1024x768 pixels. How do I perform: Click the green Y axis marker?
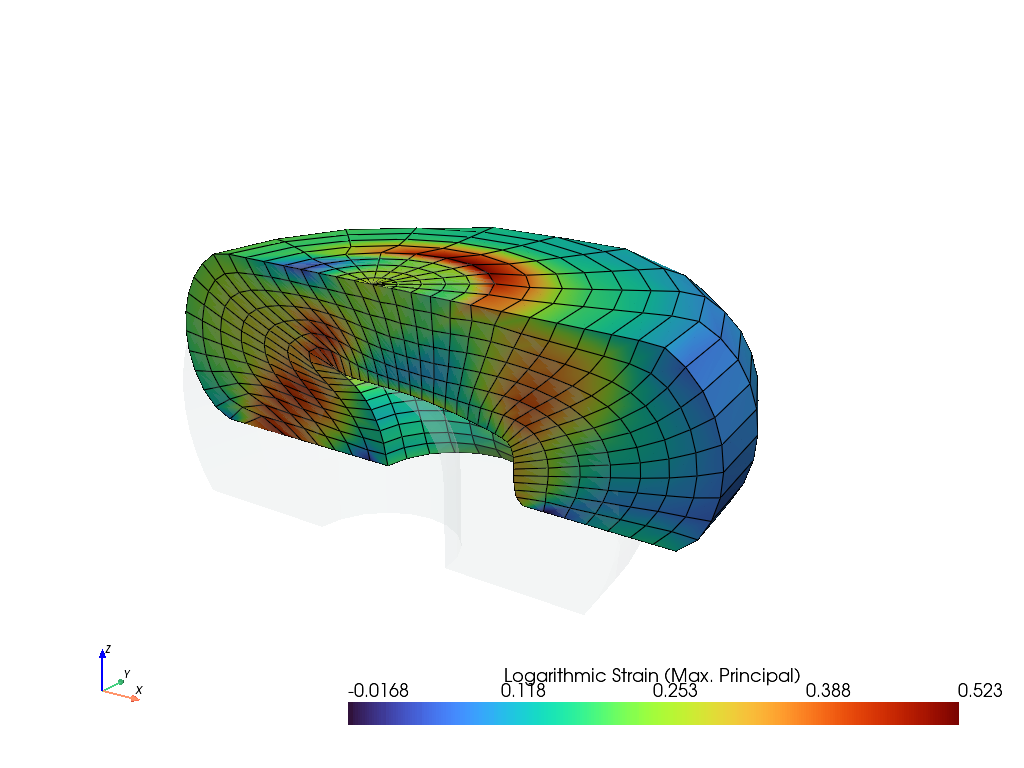(121, 682)
